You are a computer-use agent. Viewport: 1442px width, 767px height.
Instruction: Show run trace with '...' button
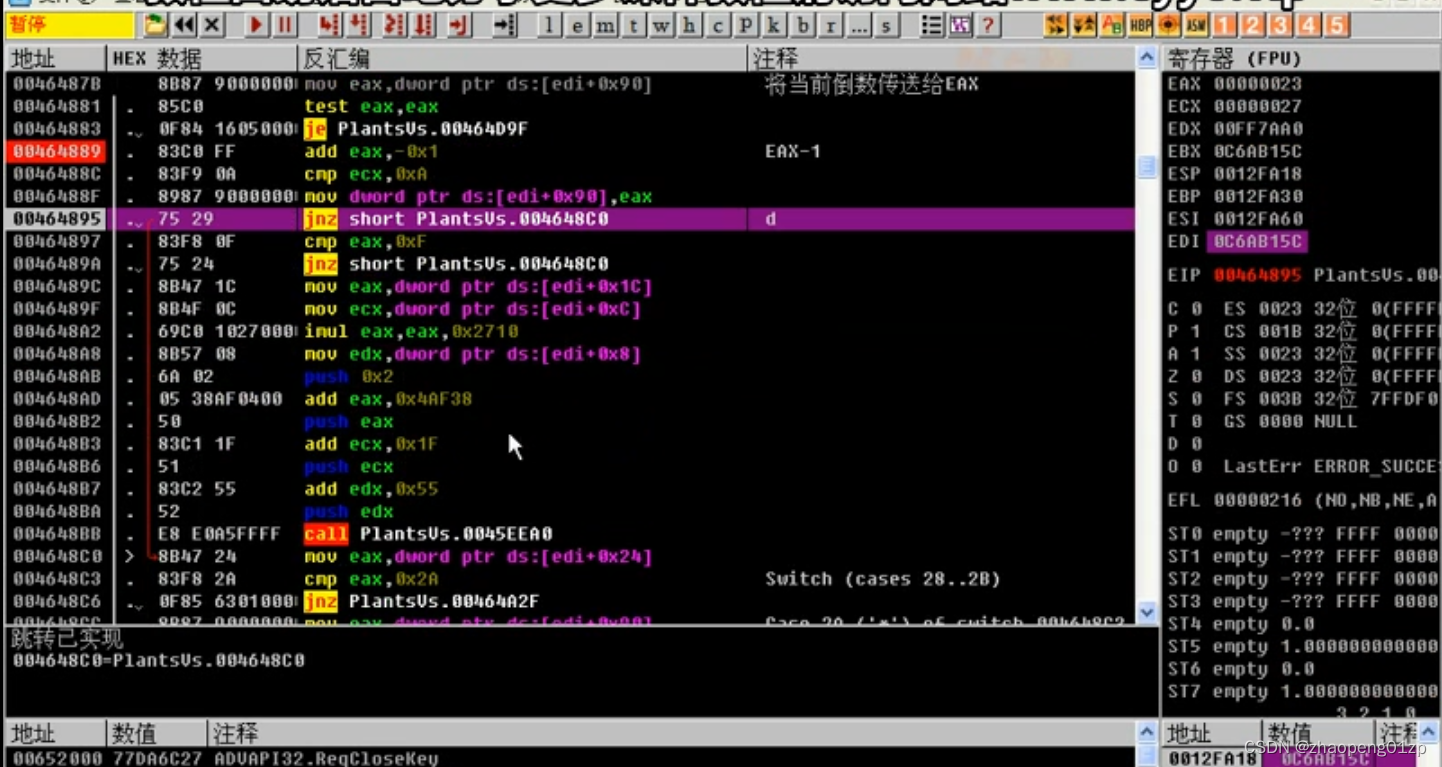pos(858,25)
